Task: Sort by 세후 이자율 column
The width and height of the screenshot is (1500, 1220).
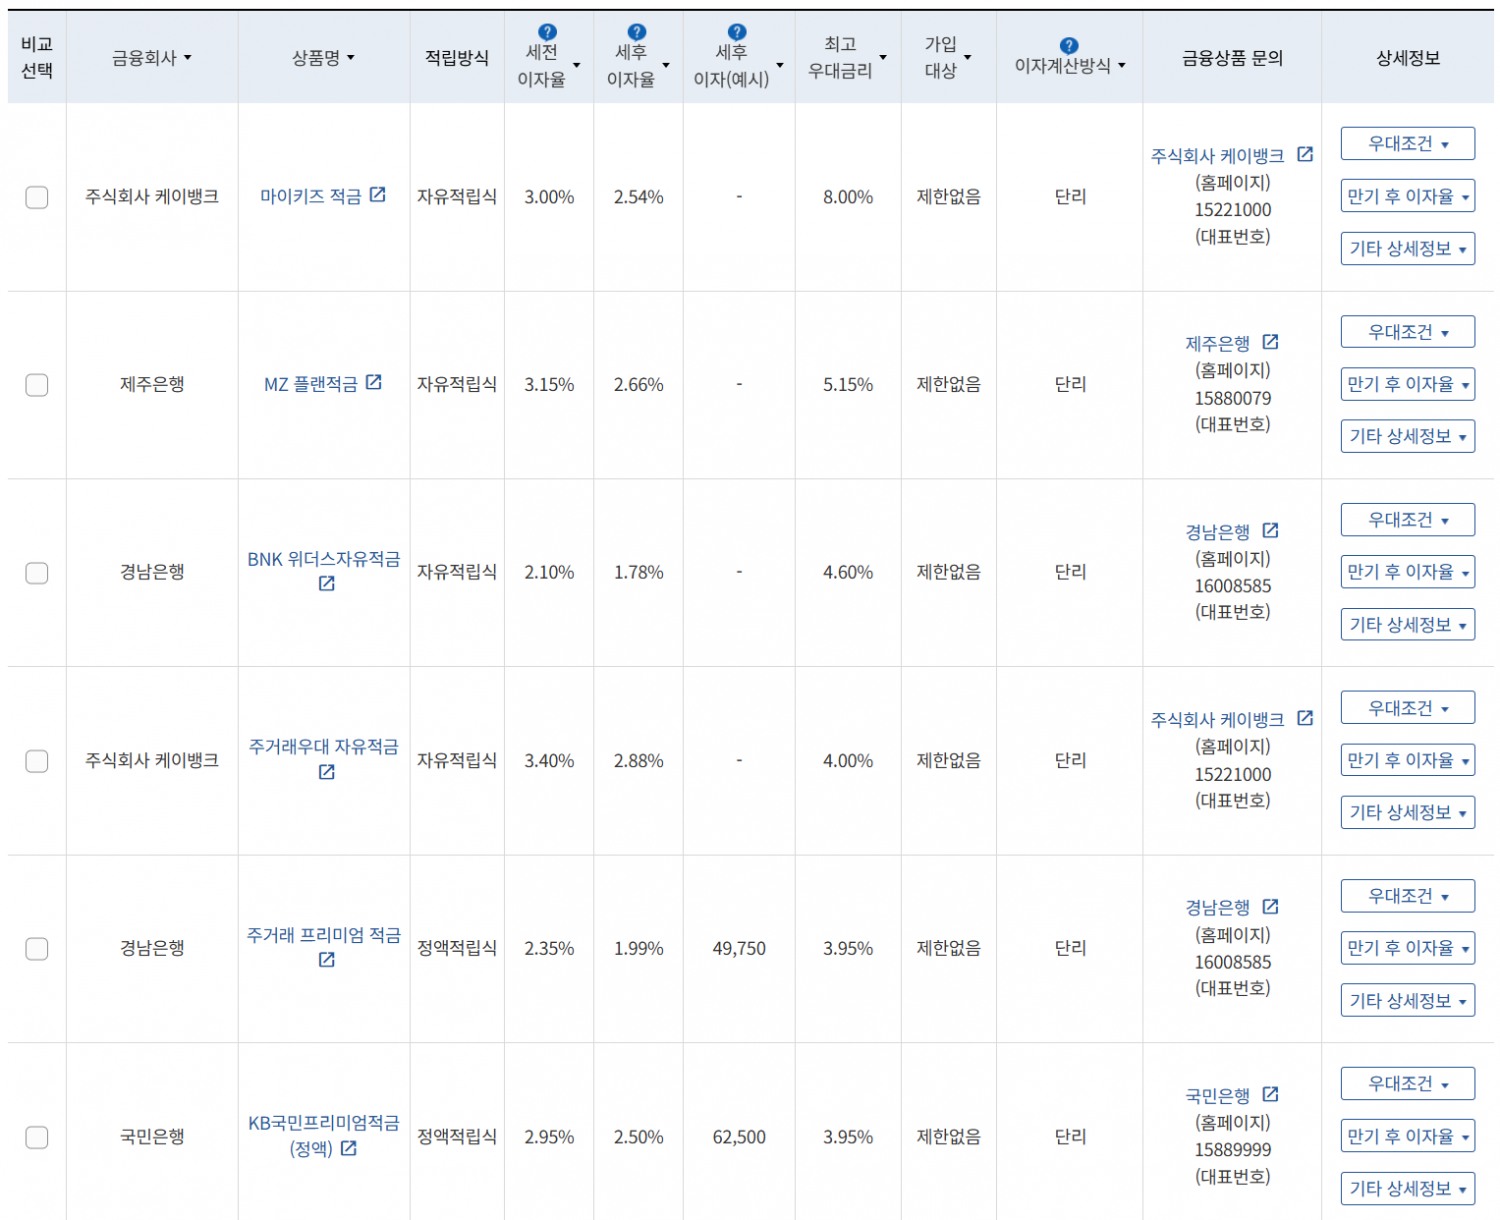Action: (638, 65)
